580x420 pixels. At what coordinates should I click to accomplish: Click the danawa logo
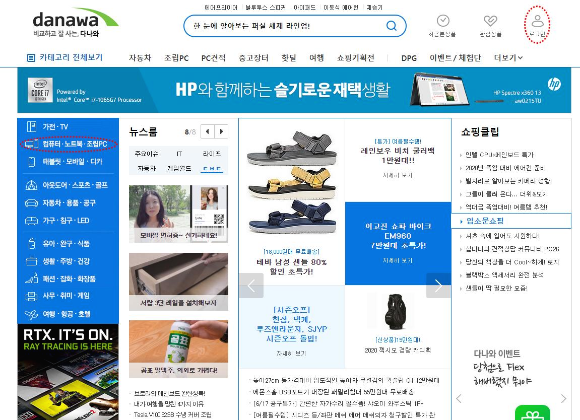coord(75,23)
